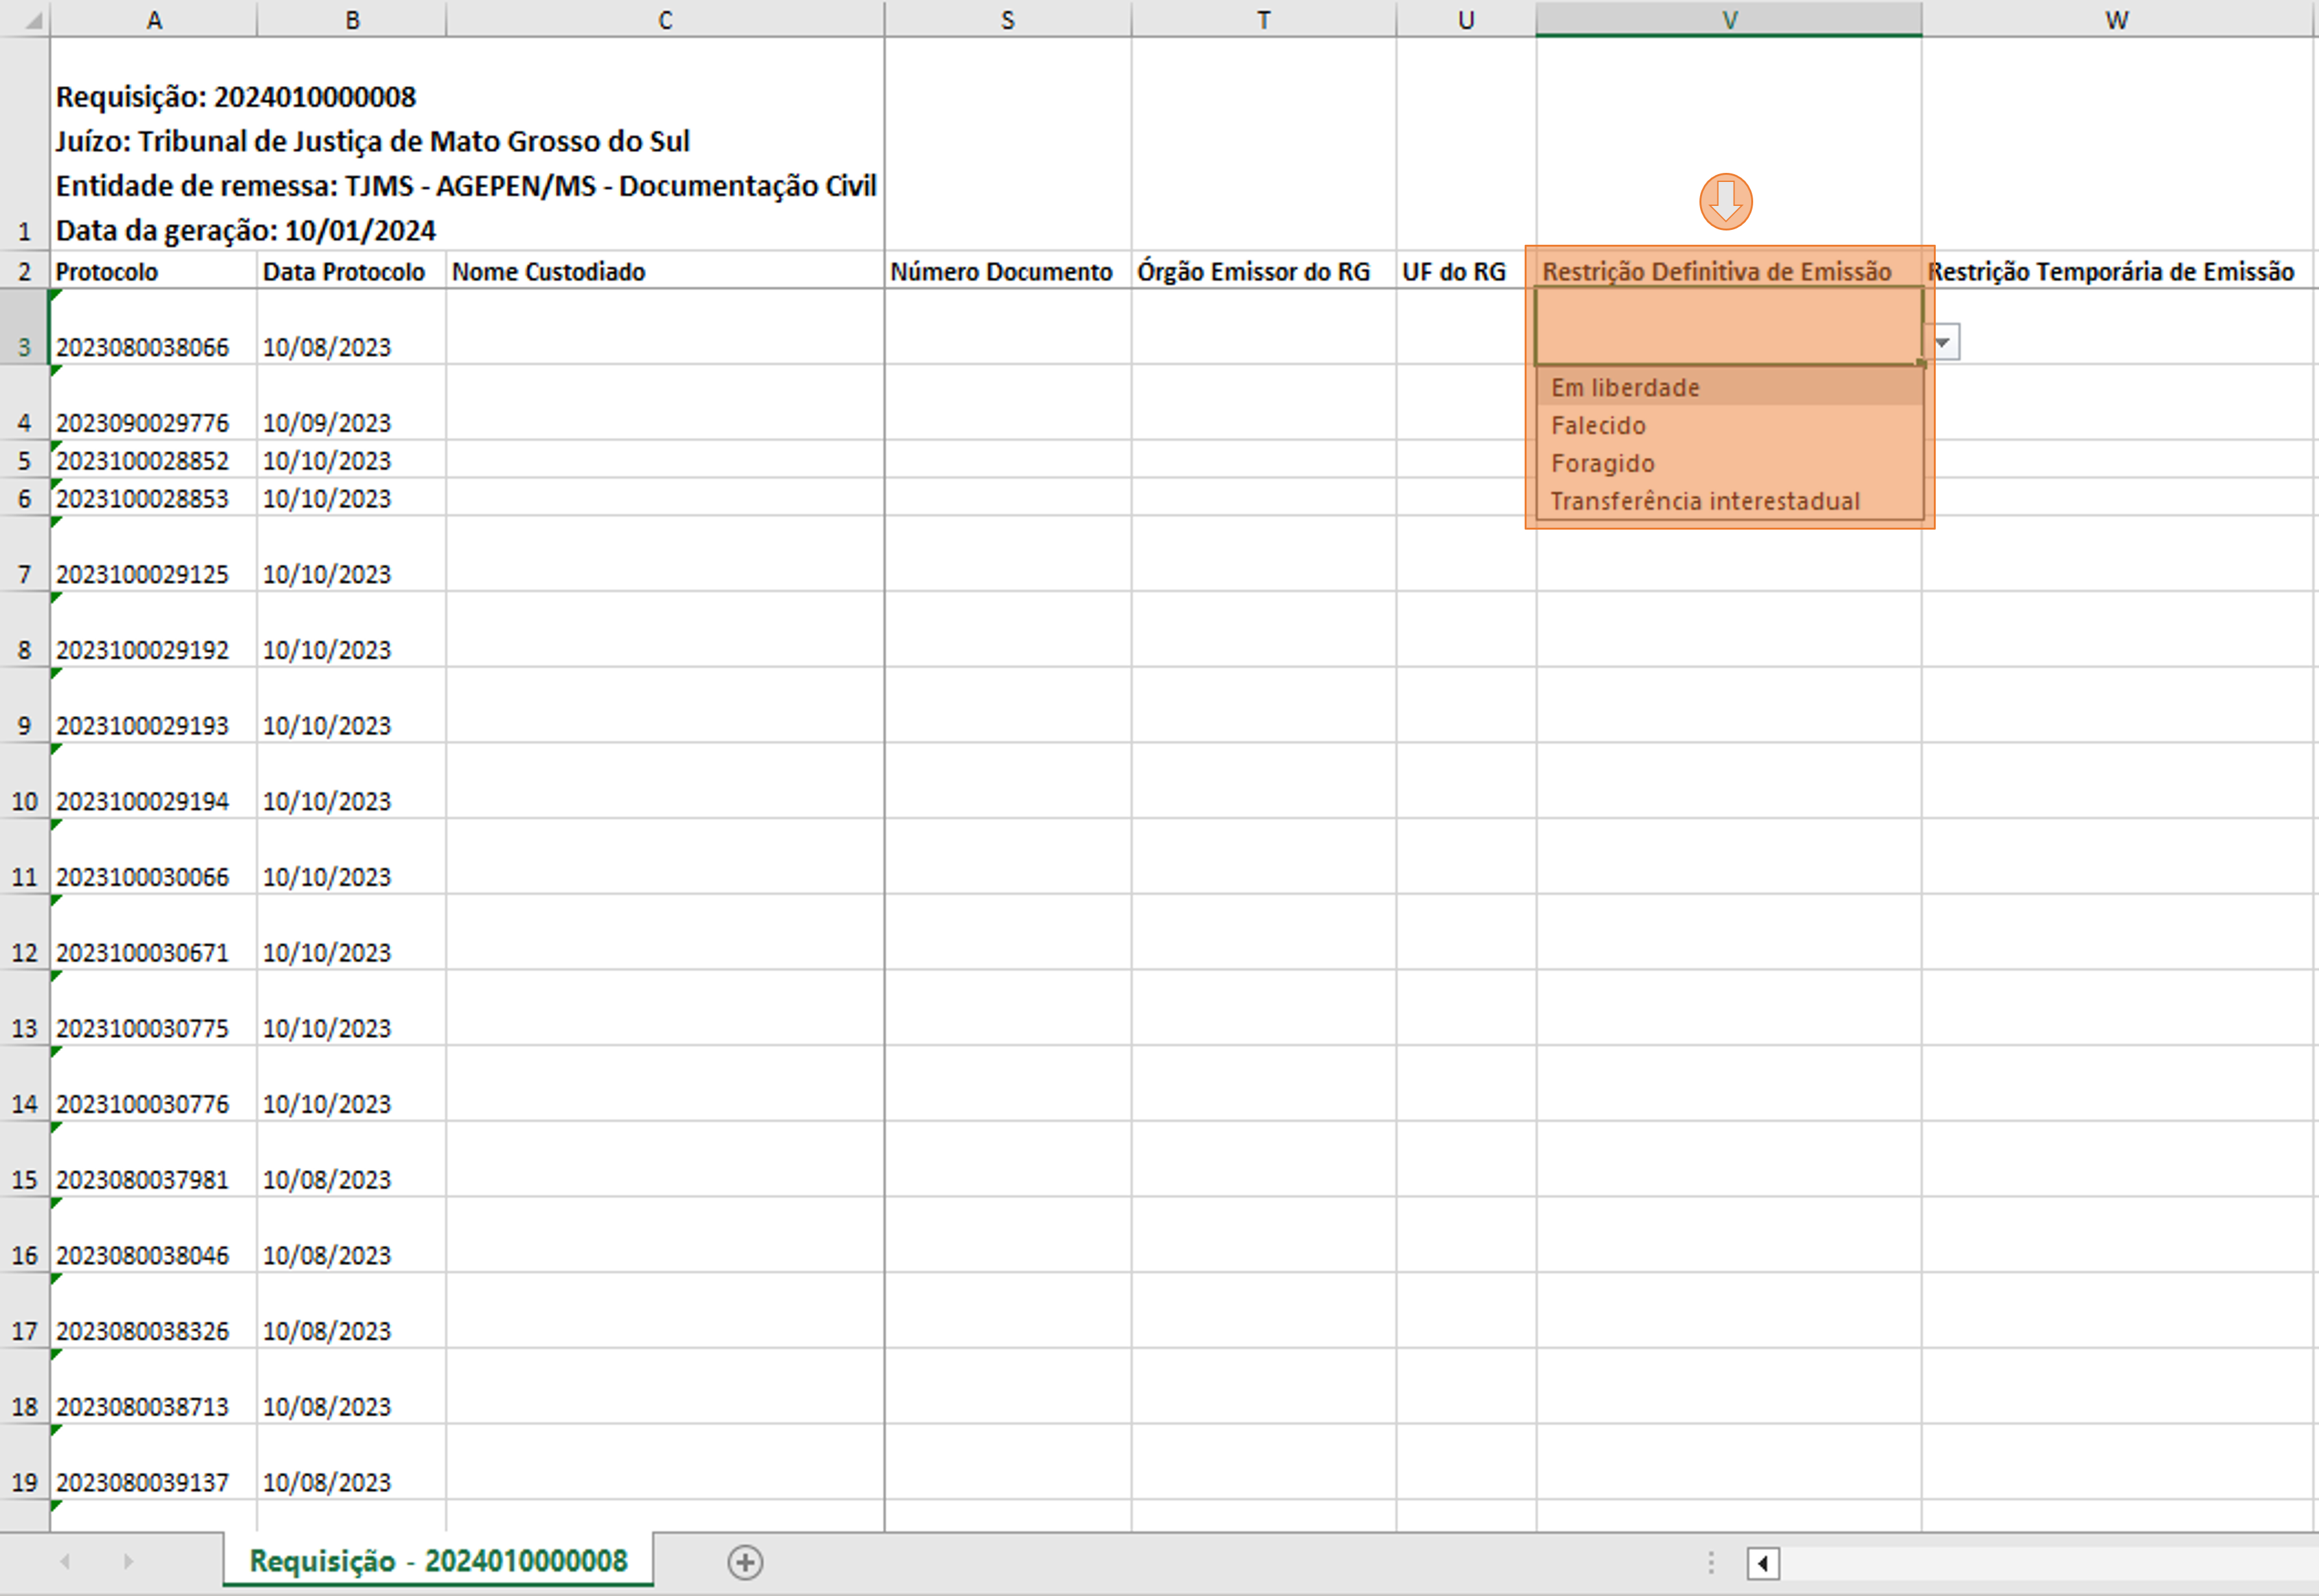Viewport: 2319px width, 1596px height.
Task: Select cell with protocol 2023100030671
Action: [x=153, y=932]
